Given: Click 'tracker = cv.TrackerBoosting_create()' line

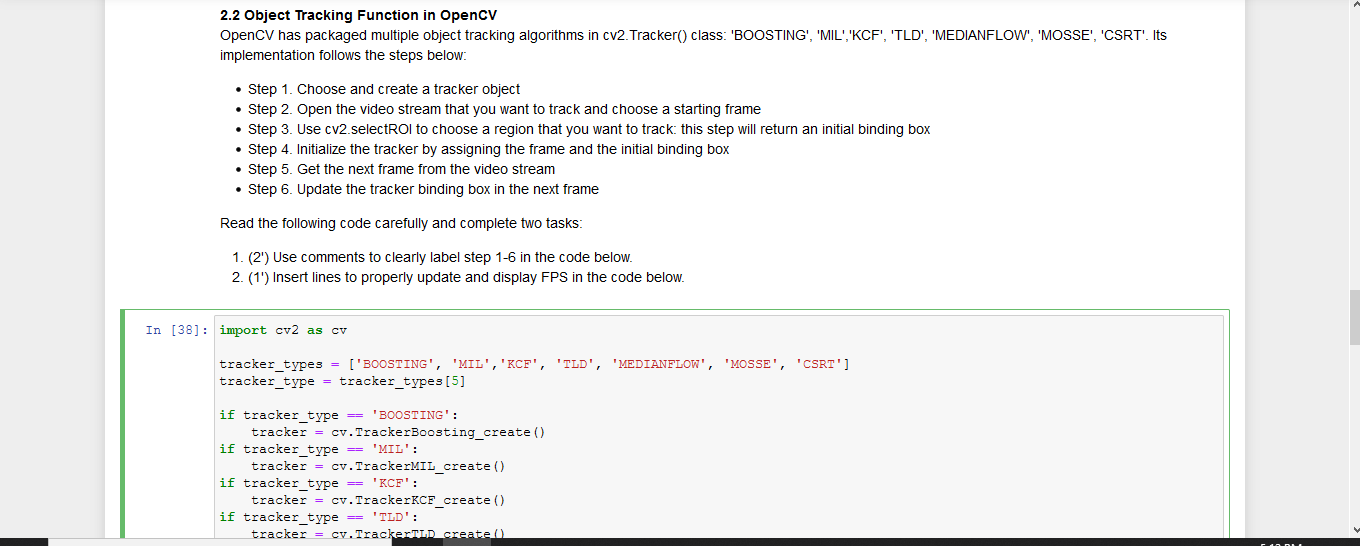Looking at the screenshot, I should click(398, 432).
